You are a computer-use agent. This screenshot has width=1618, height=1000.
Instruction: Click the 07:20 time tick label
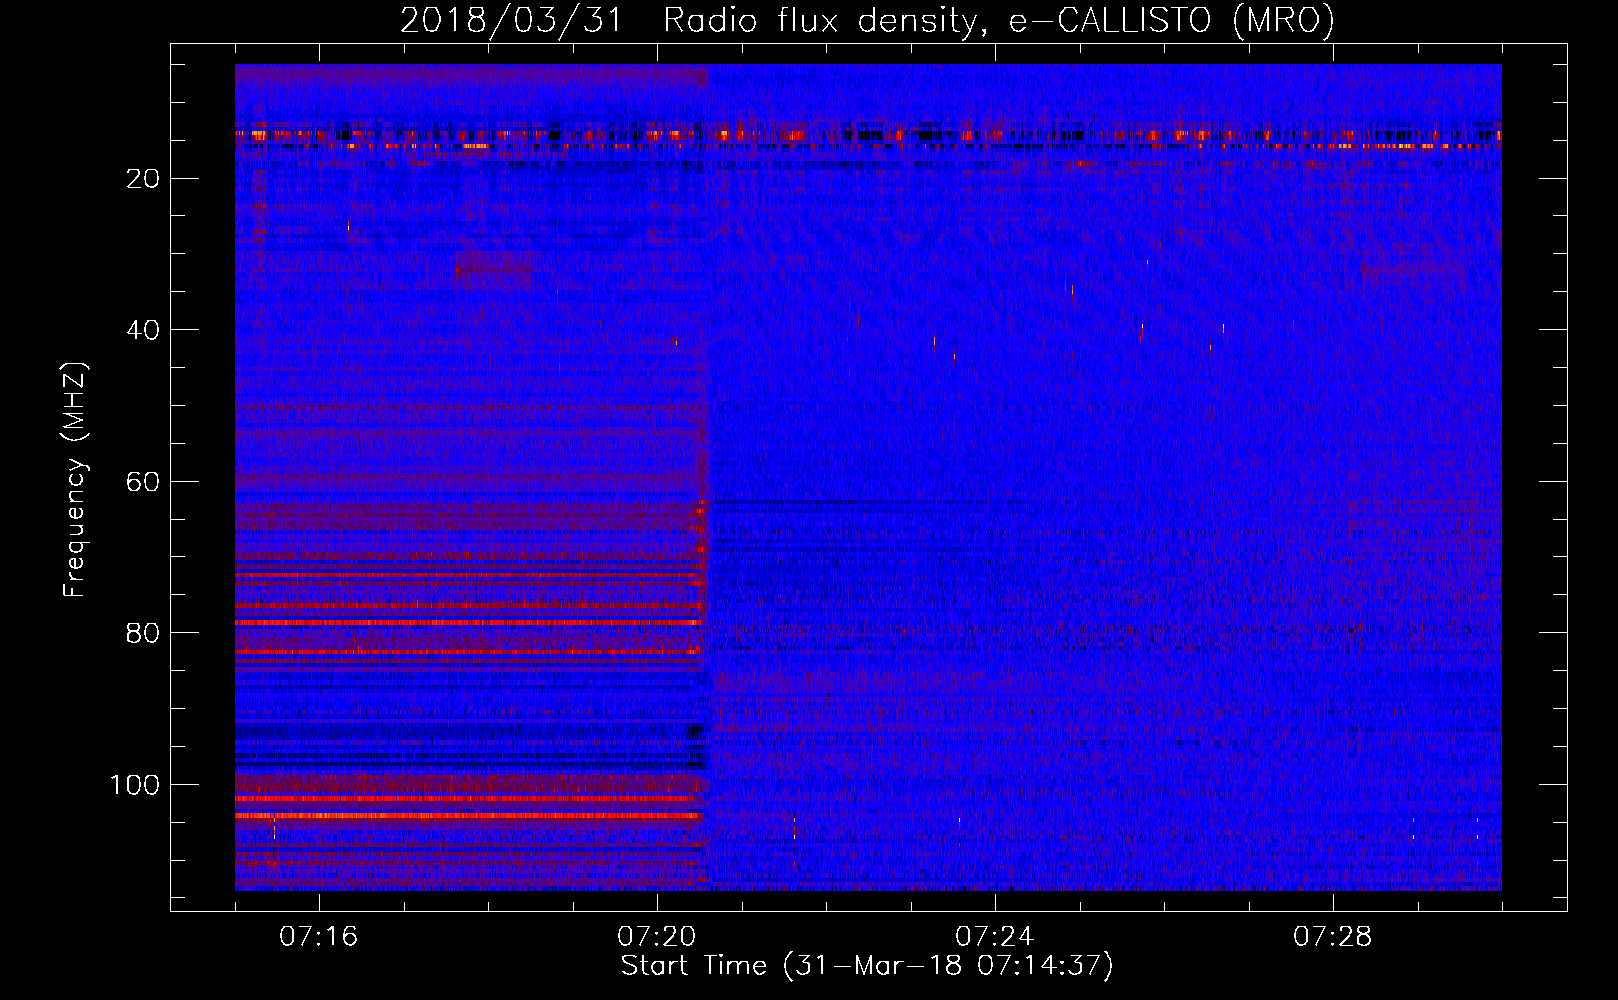[x=656, y=937]
